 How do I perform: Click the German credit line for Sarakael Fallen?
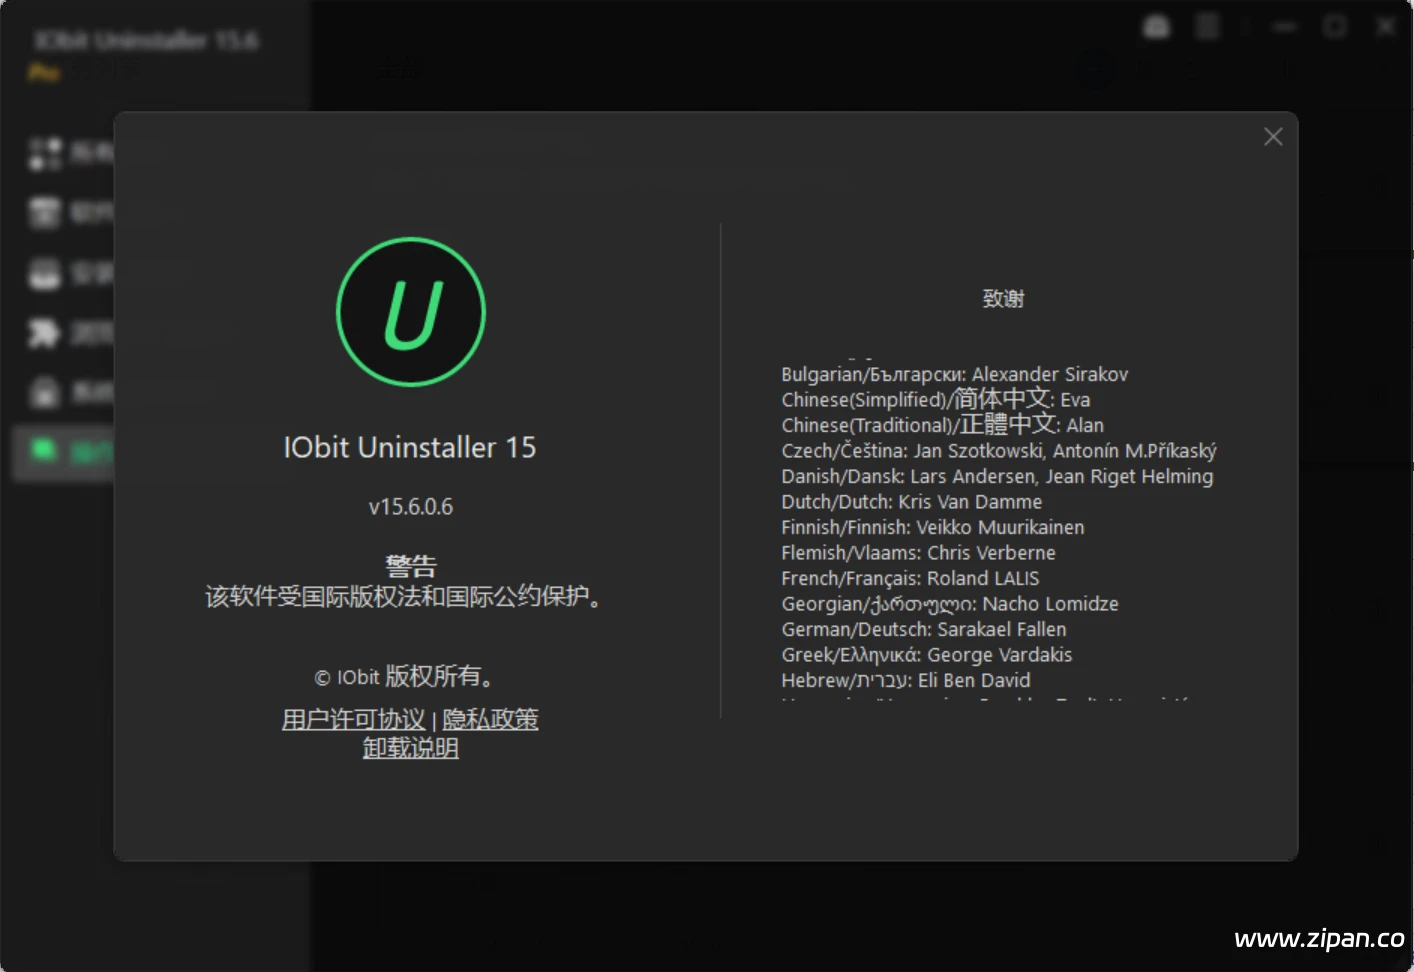click(x=923, y=629)
